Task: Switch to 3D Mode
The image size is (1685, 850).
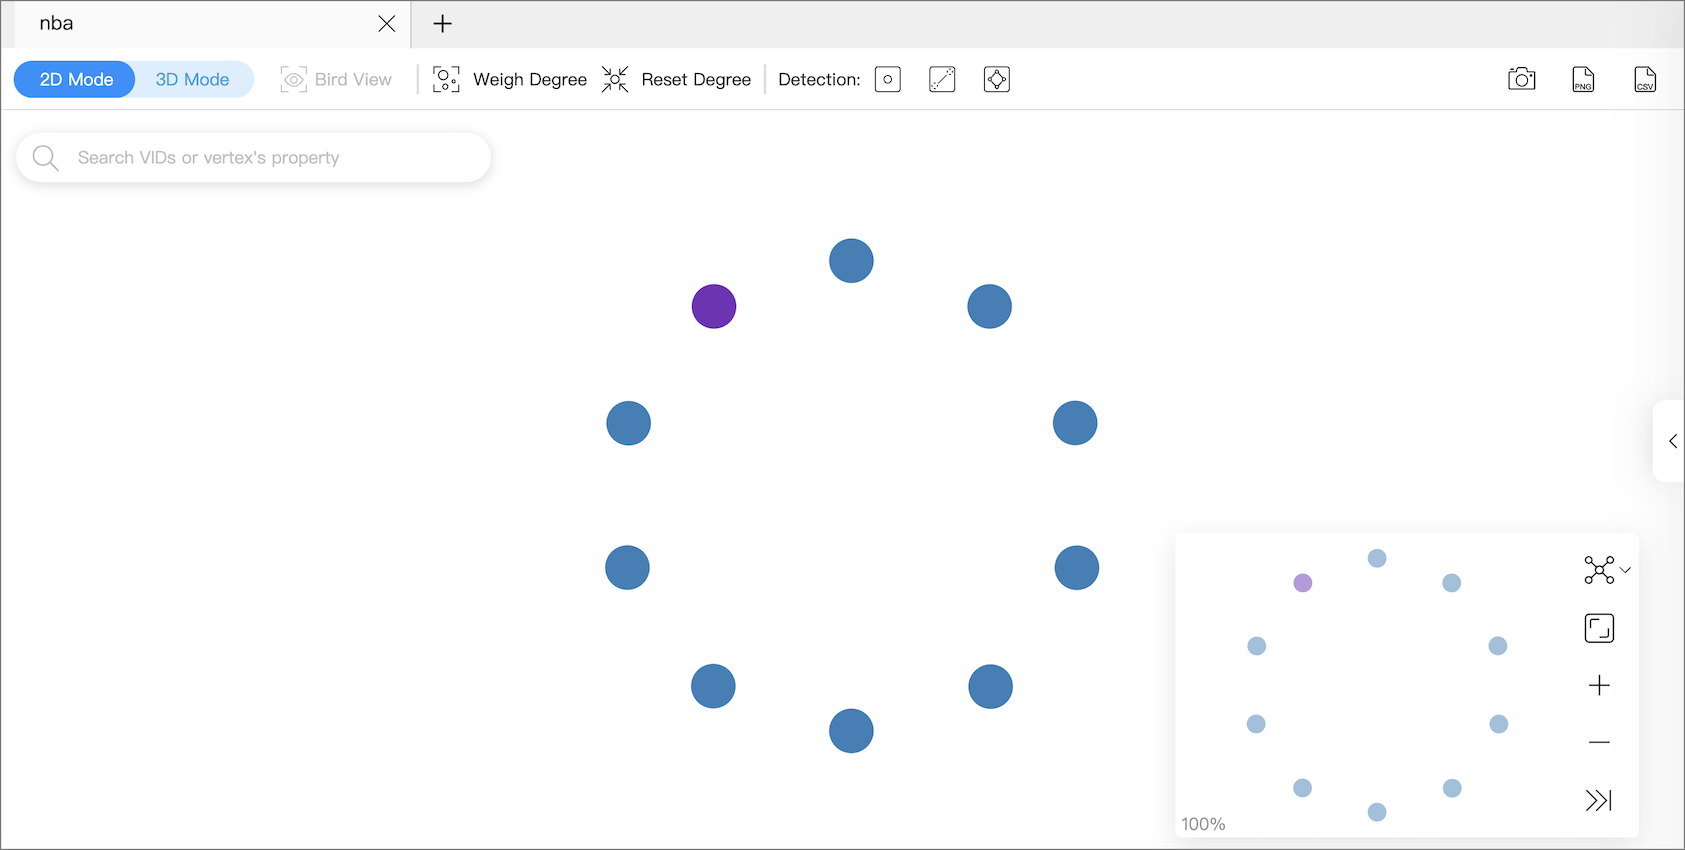Action: (192, 79)
